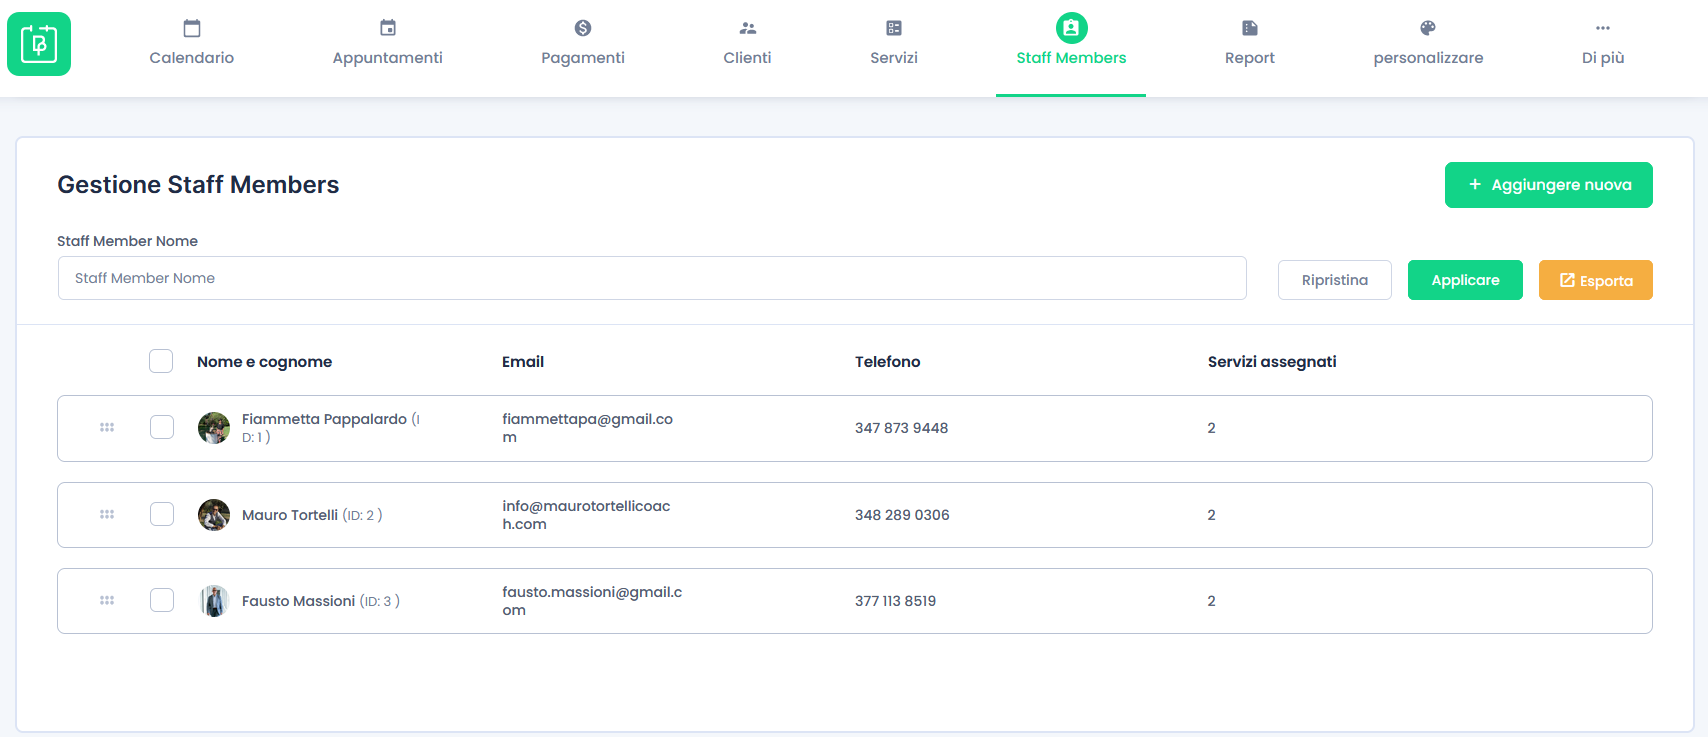Open the personalizzare palette icon

click(1428, 28)
